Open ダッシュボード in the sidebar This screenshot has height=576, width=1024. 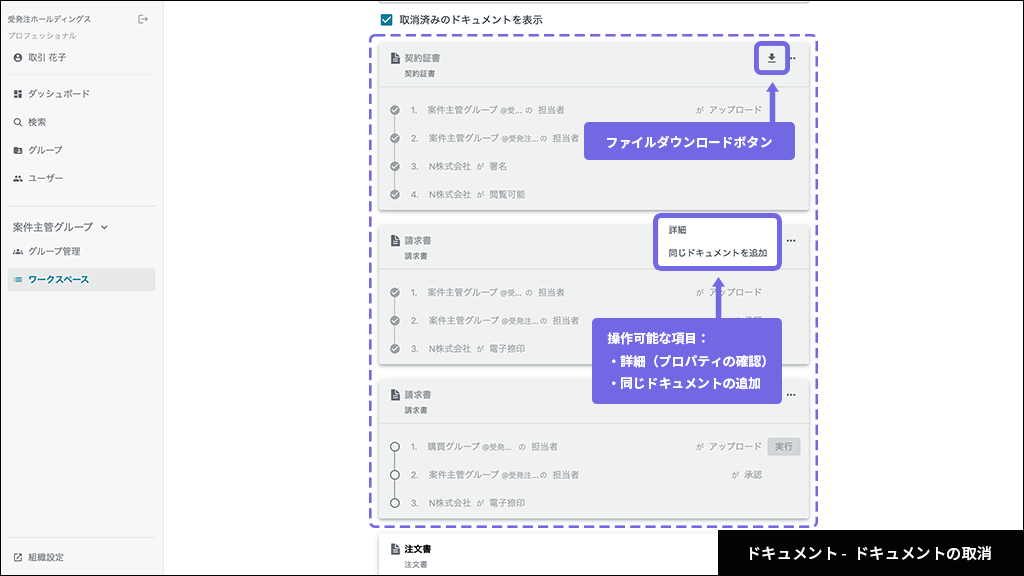pyautogui.click(x=82, y=94)
